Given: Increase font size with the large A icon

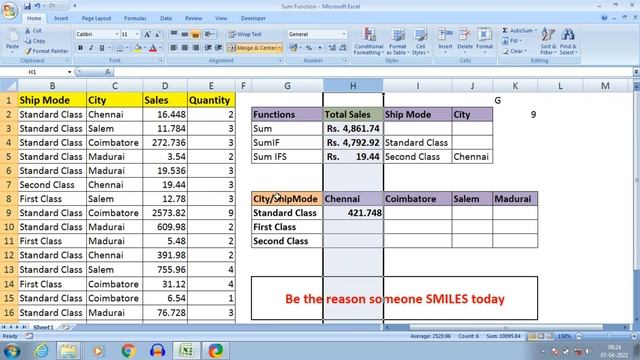Looking at the screenshot, I should pyautogui.click(x=147, y=34).
